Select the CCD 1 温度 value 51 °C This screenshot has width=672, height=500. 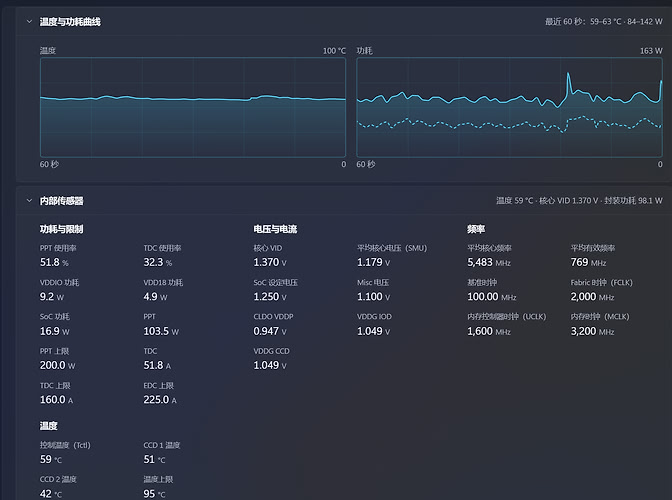154,459
